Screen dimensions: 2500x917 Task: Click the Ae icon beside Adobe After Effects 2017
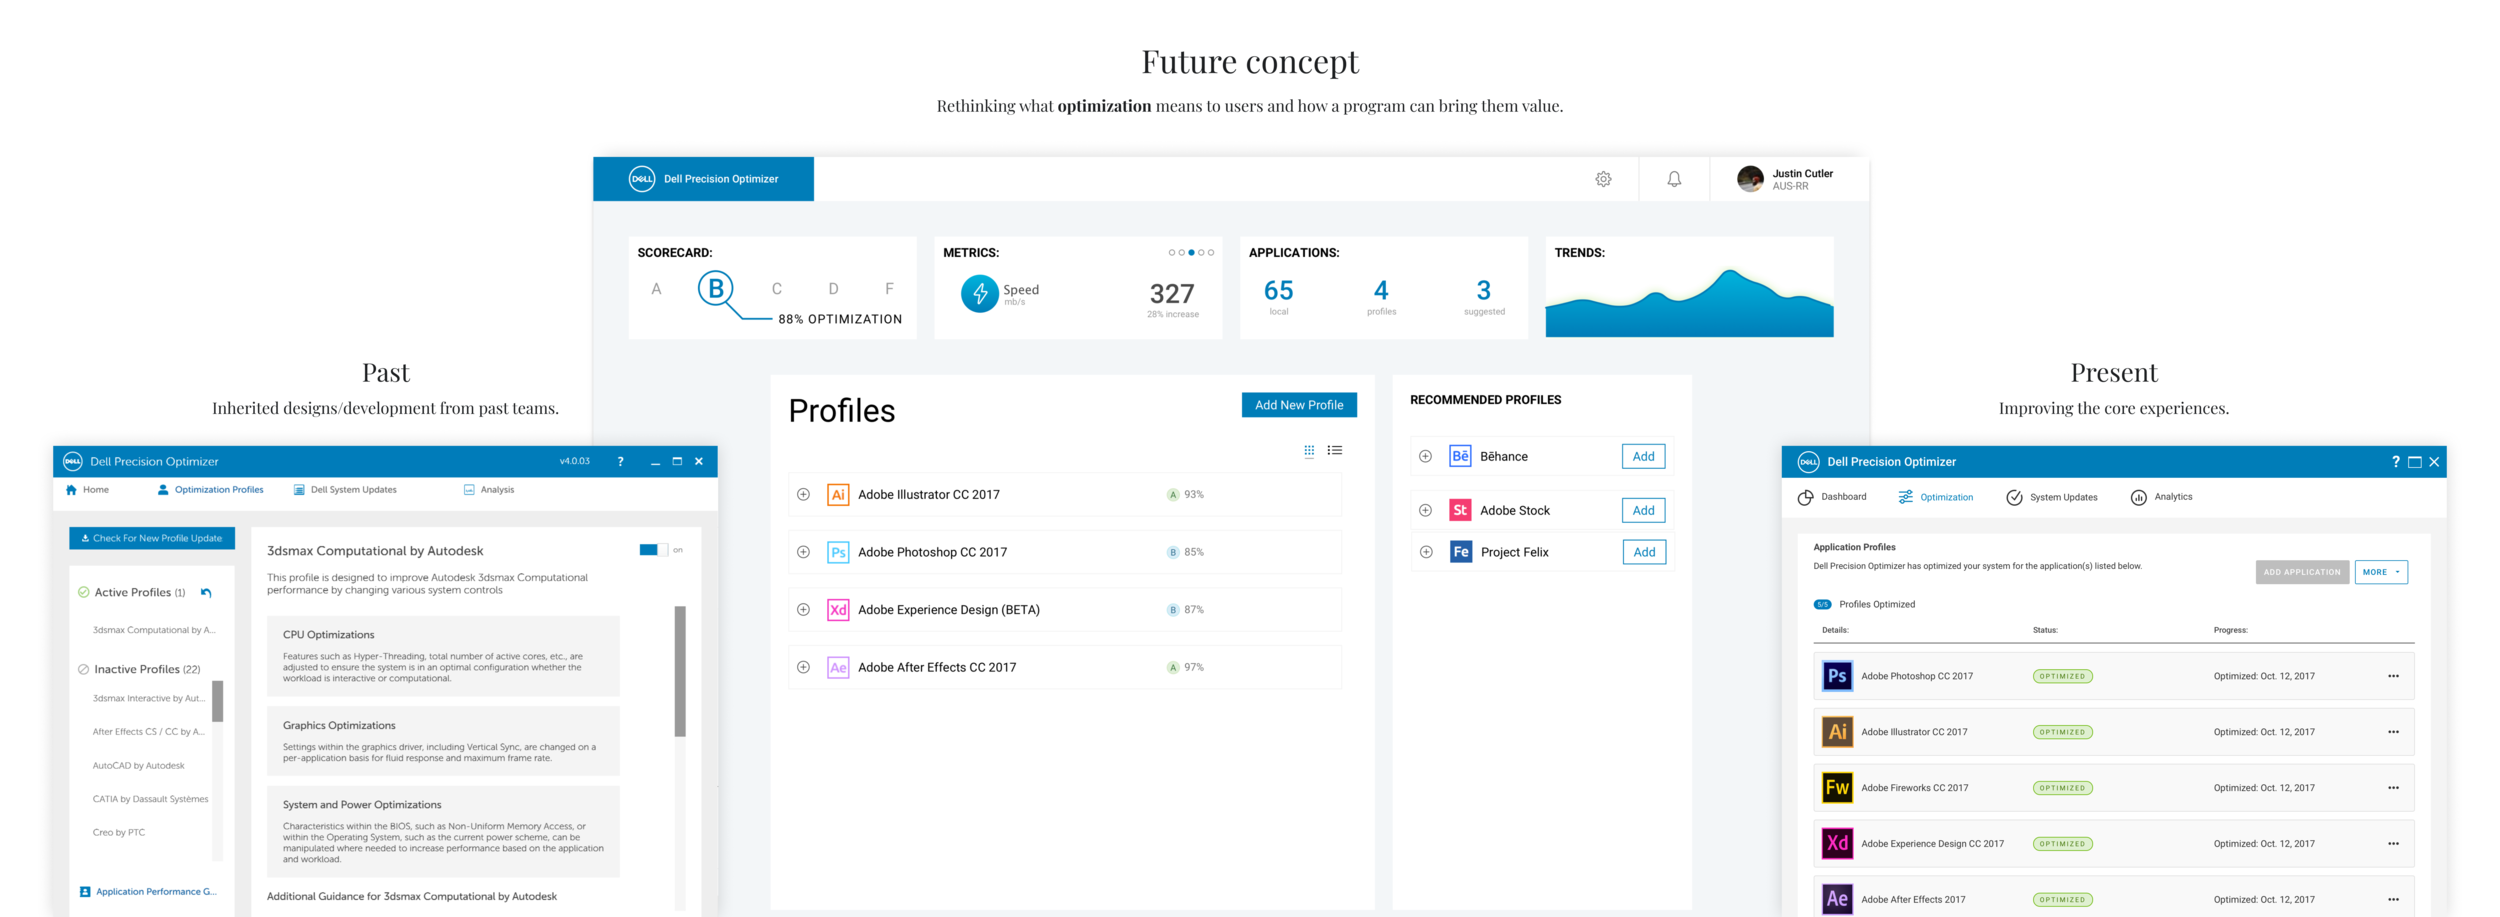1837,899
